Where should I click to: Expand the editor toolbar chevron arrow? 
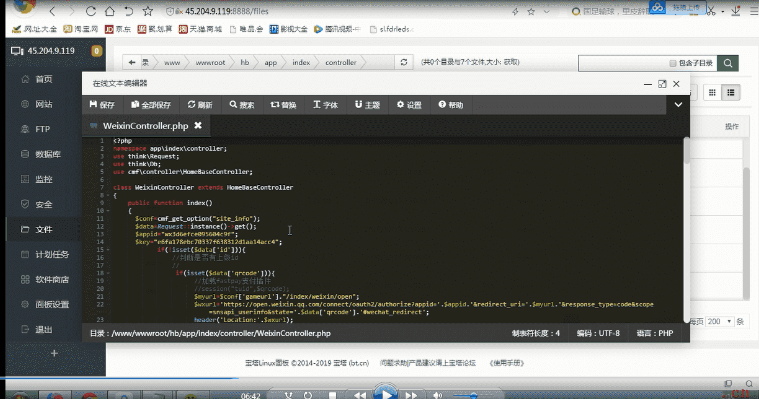click(678, 105)
